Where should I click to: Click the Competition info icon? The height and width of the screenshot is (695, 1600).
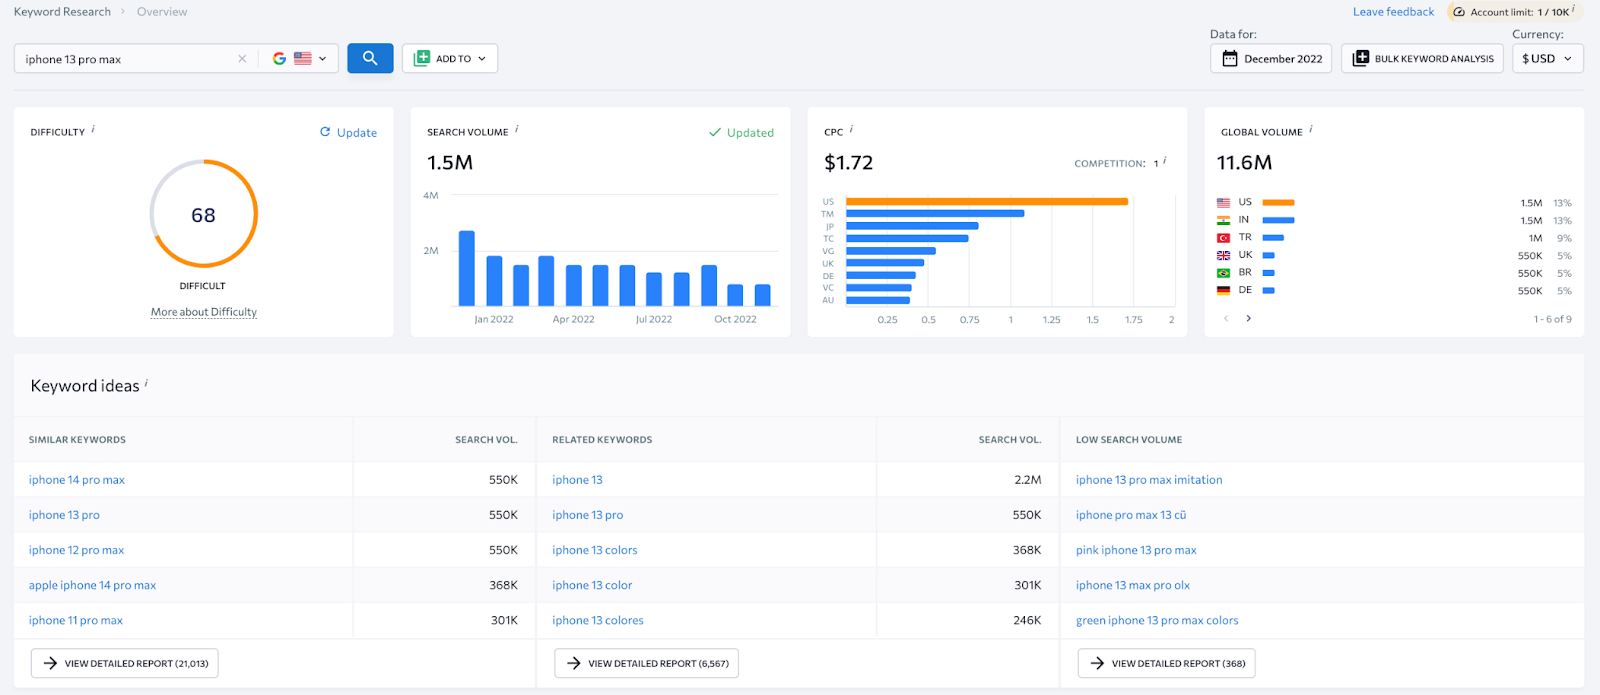(1165, 160)
